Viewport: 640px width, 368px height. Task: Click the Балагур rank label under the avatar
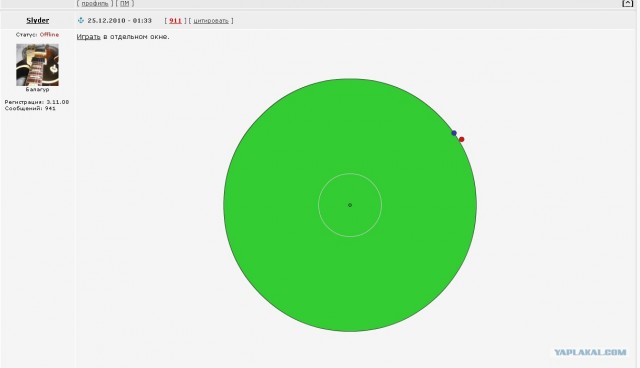pos(37,89)
